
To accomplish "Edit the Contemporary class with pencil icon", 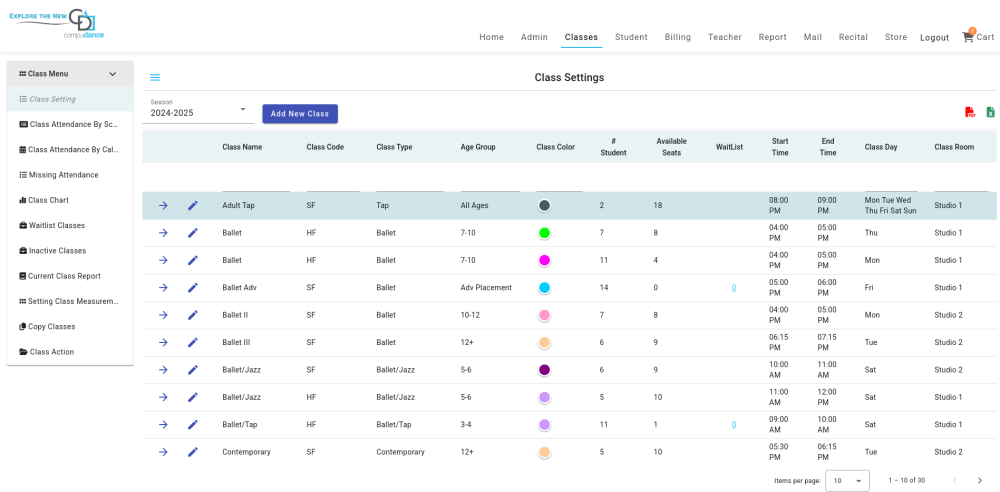I will tap(193, 452).
